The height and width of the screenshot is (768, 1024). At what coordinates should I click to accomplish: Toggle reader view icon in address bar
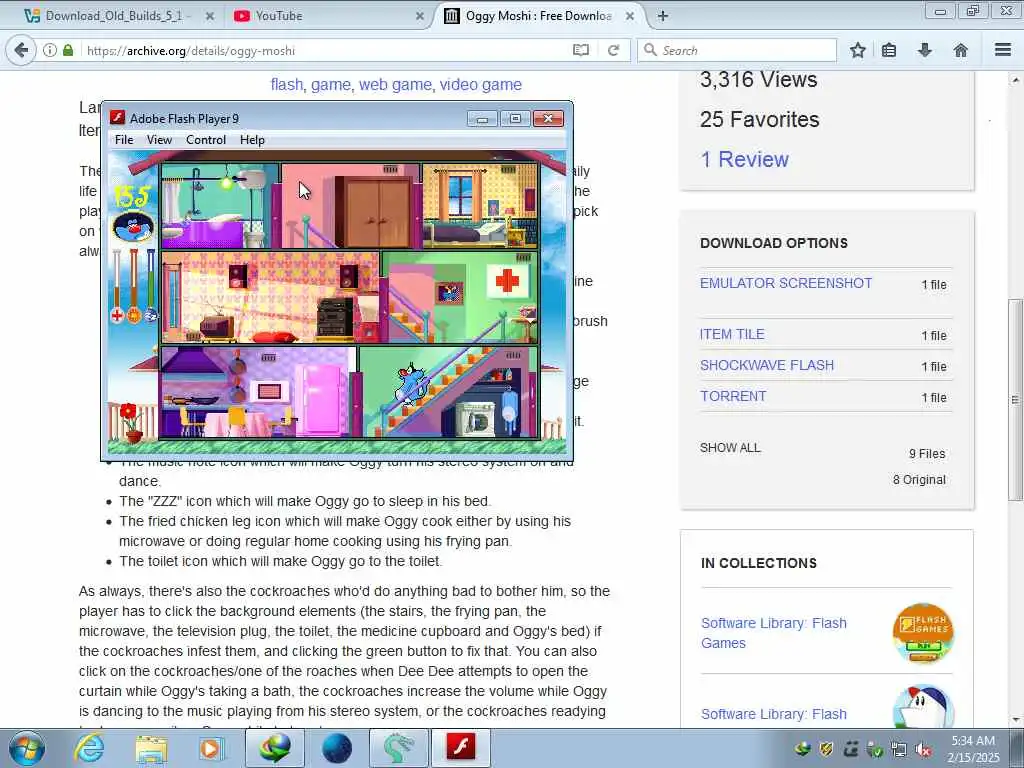[581, 50]
